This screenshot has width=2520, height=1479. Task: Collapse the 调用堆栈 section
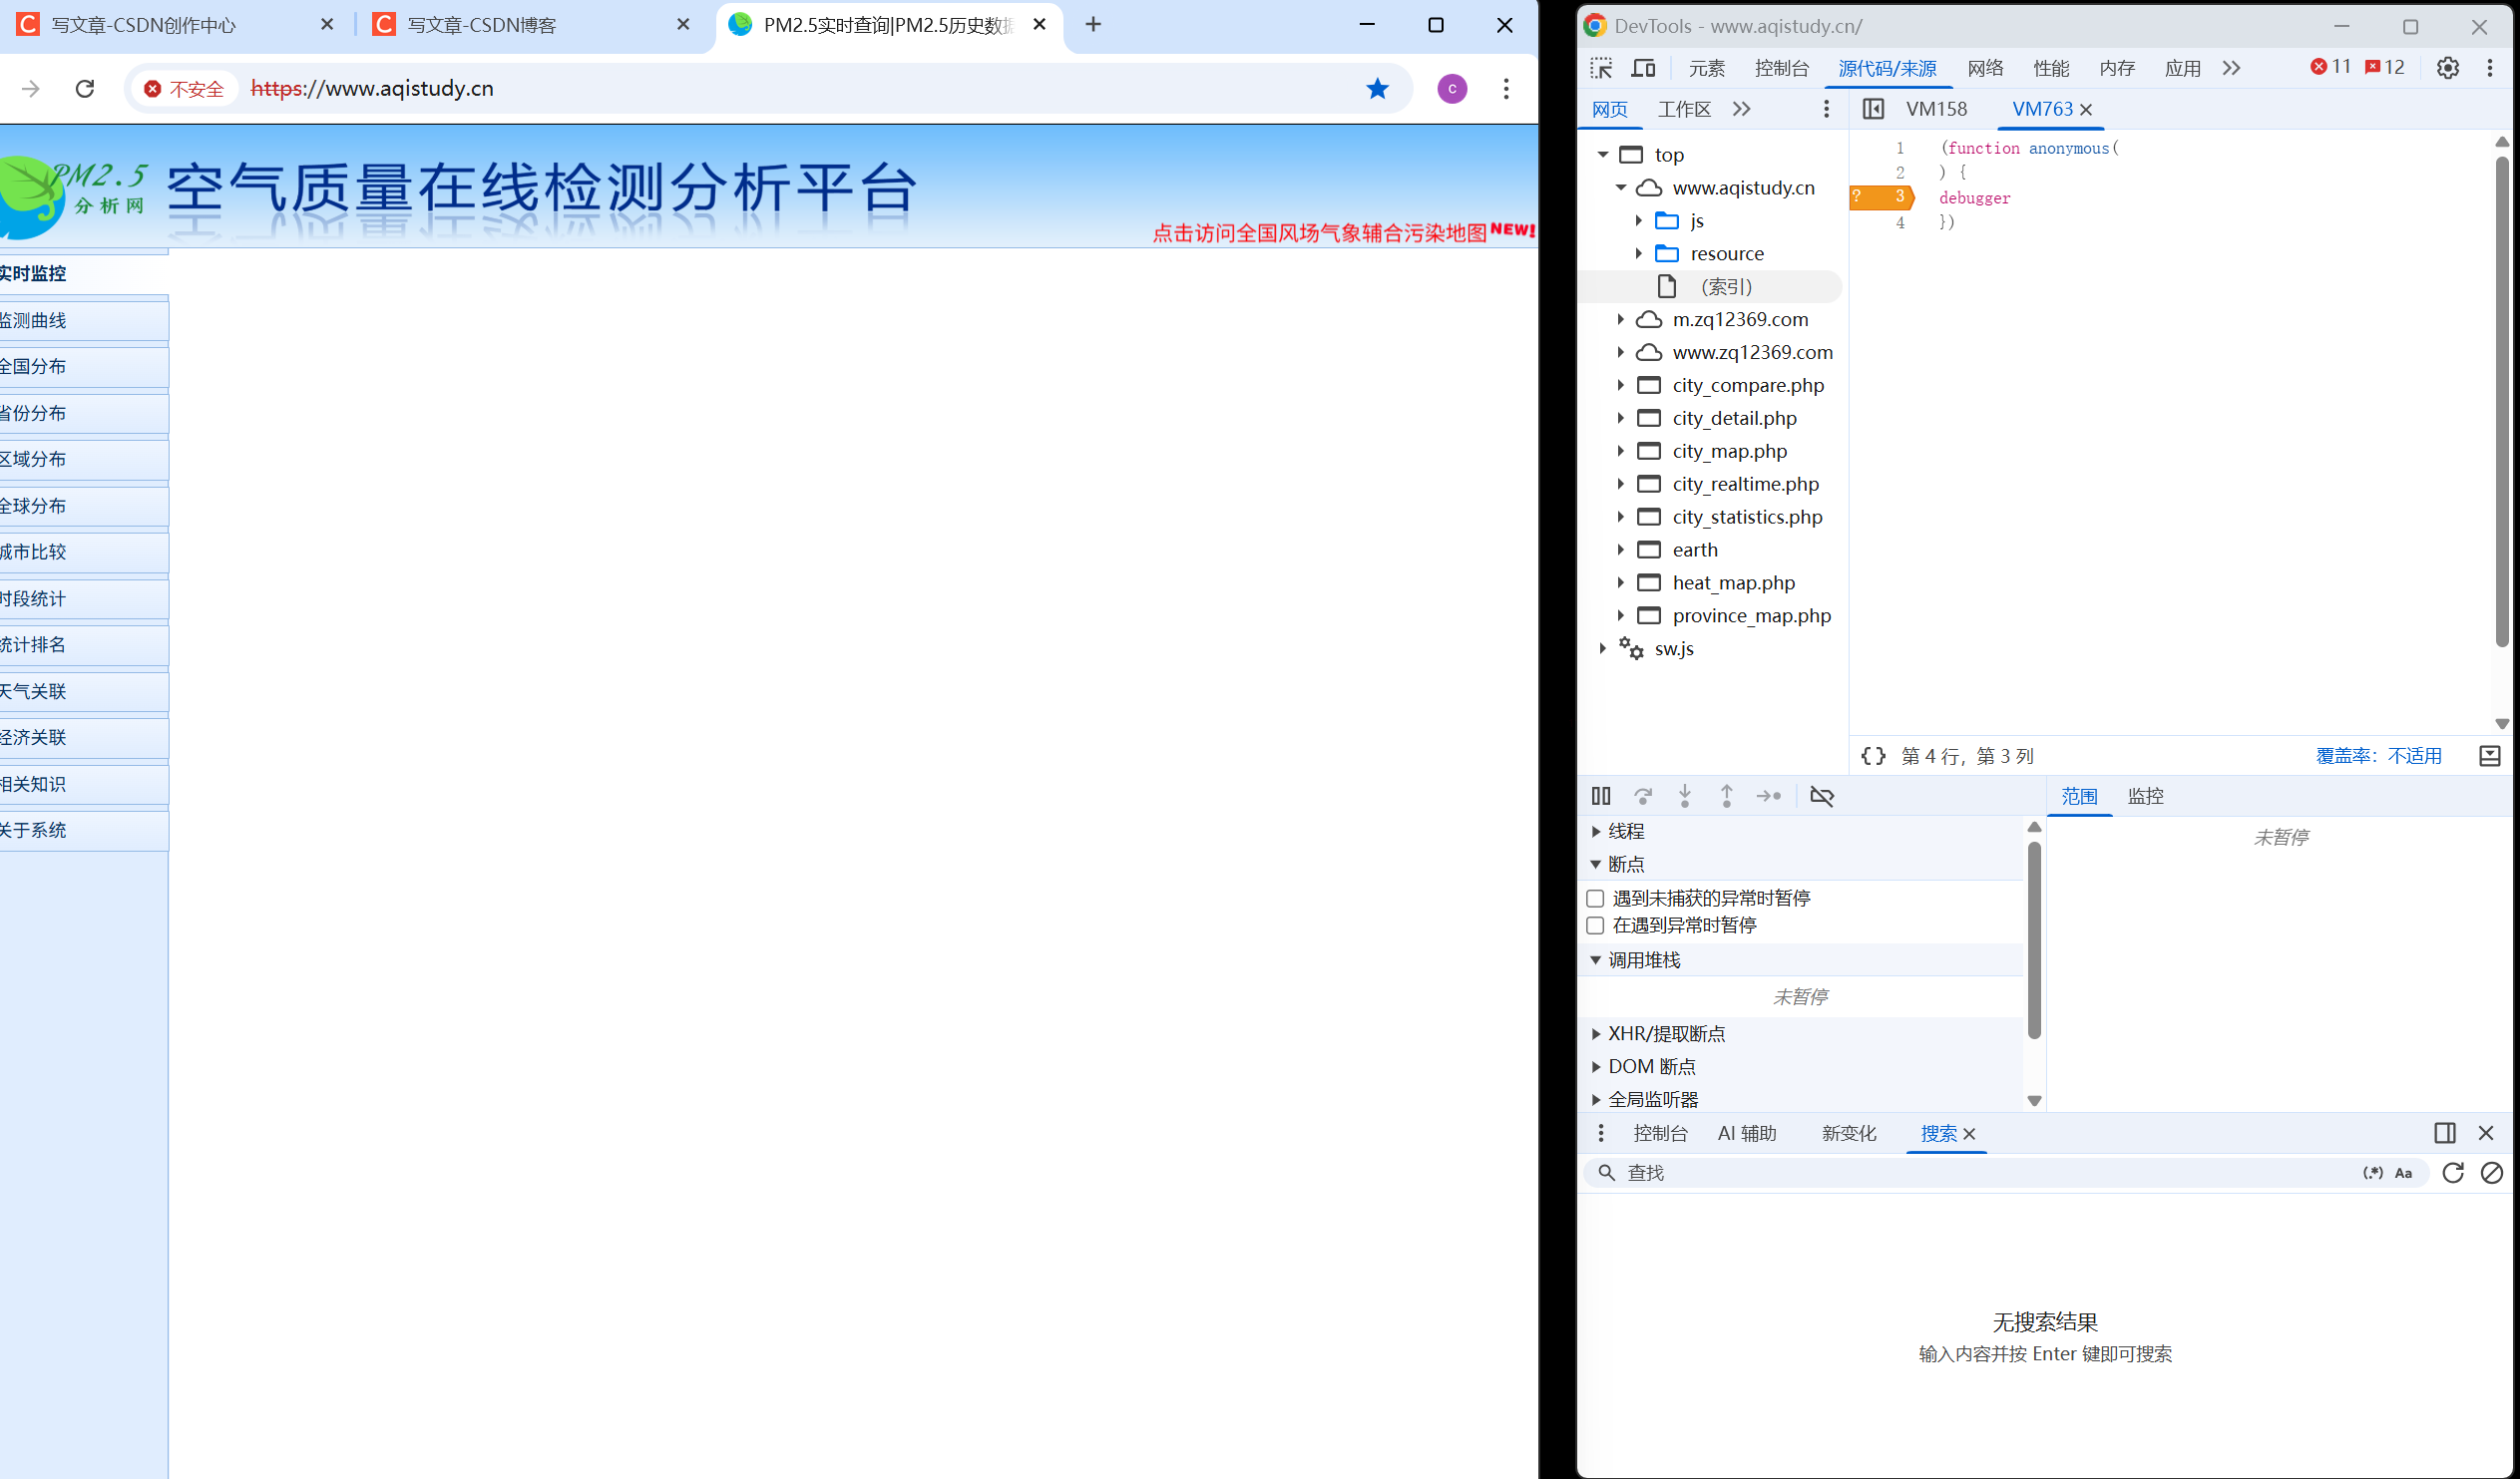click(x=1596, y=959)
